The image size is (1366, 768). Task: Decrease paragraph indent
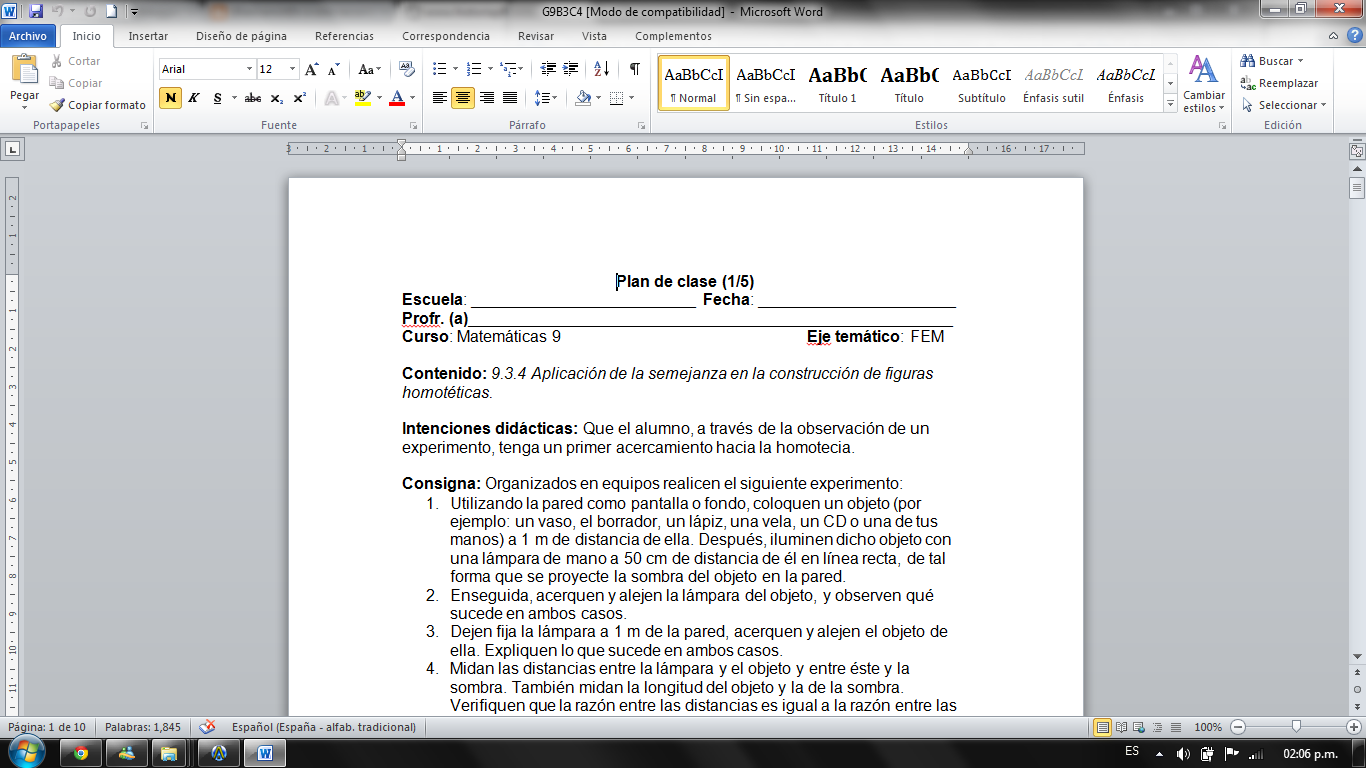[548, 69]
